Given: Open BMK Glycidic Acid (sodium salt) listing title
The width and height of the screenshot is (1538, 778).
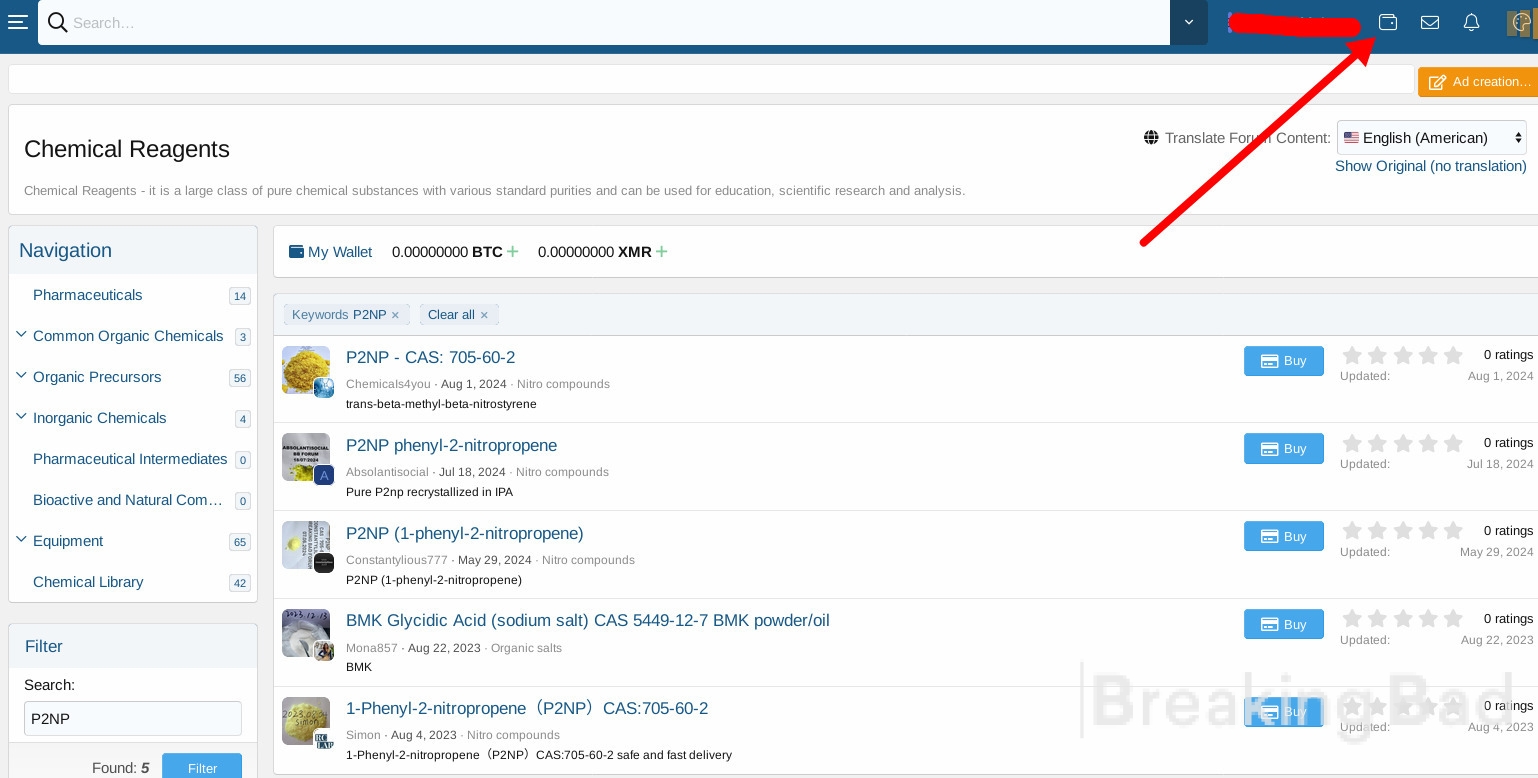Looking at the screenshot, I should [x=587, y=621].
